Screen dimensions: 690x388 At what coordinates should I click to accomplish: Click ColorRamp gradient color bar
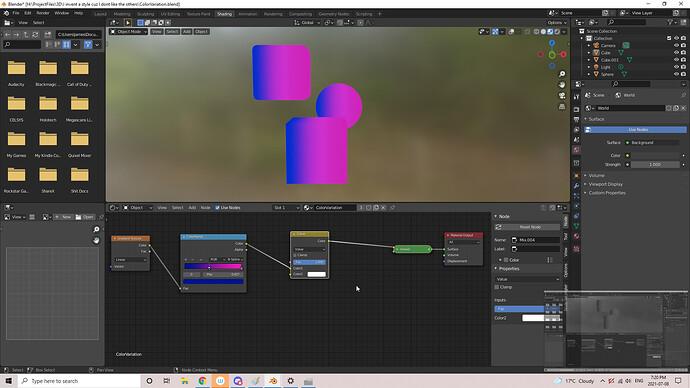click(213, 267)
